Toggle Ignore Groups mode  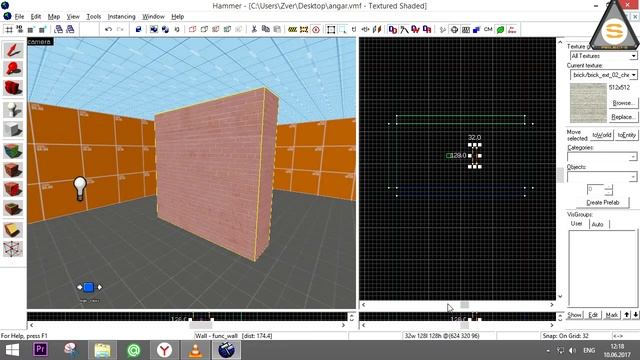click(177, 29)
